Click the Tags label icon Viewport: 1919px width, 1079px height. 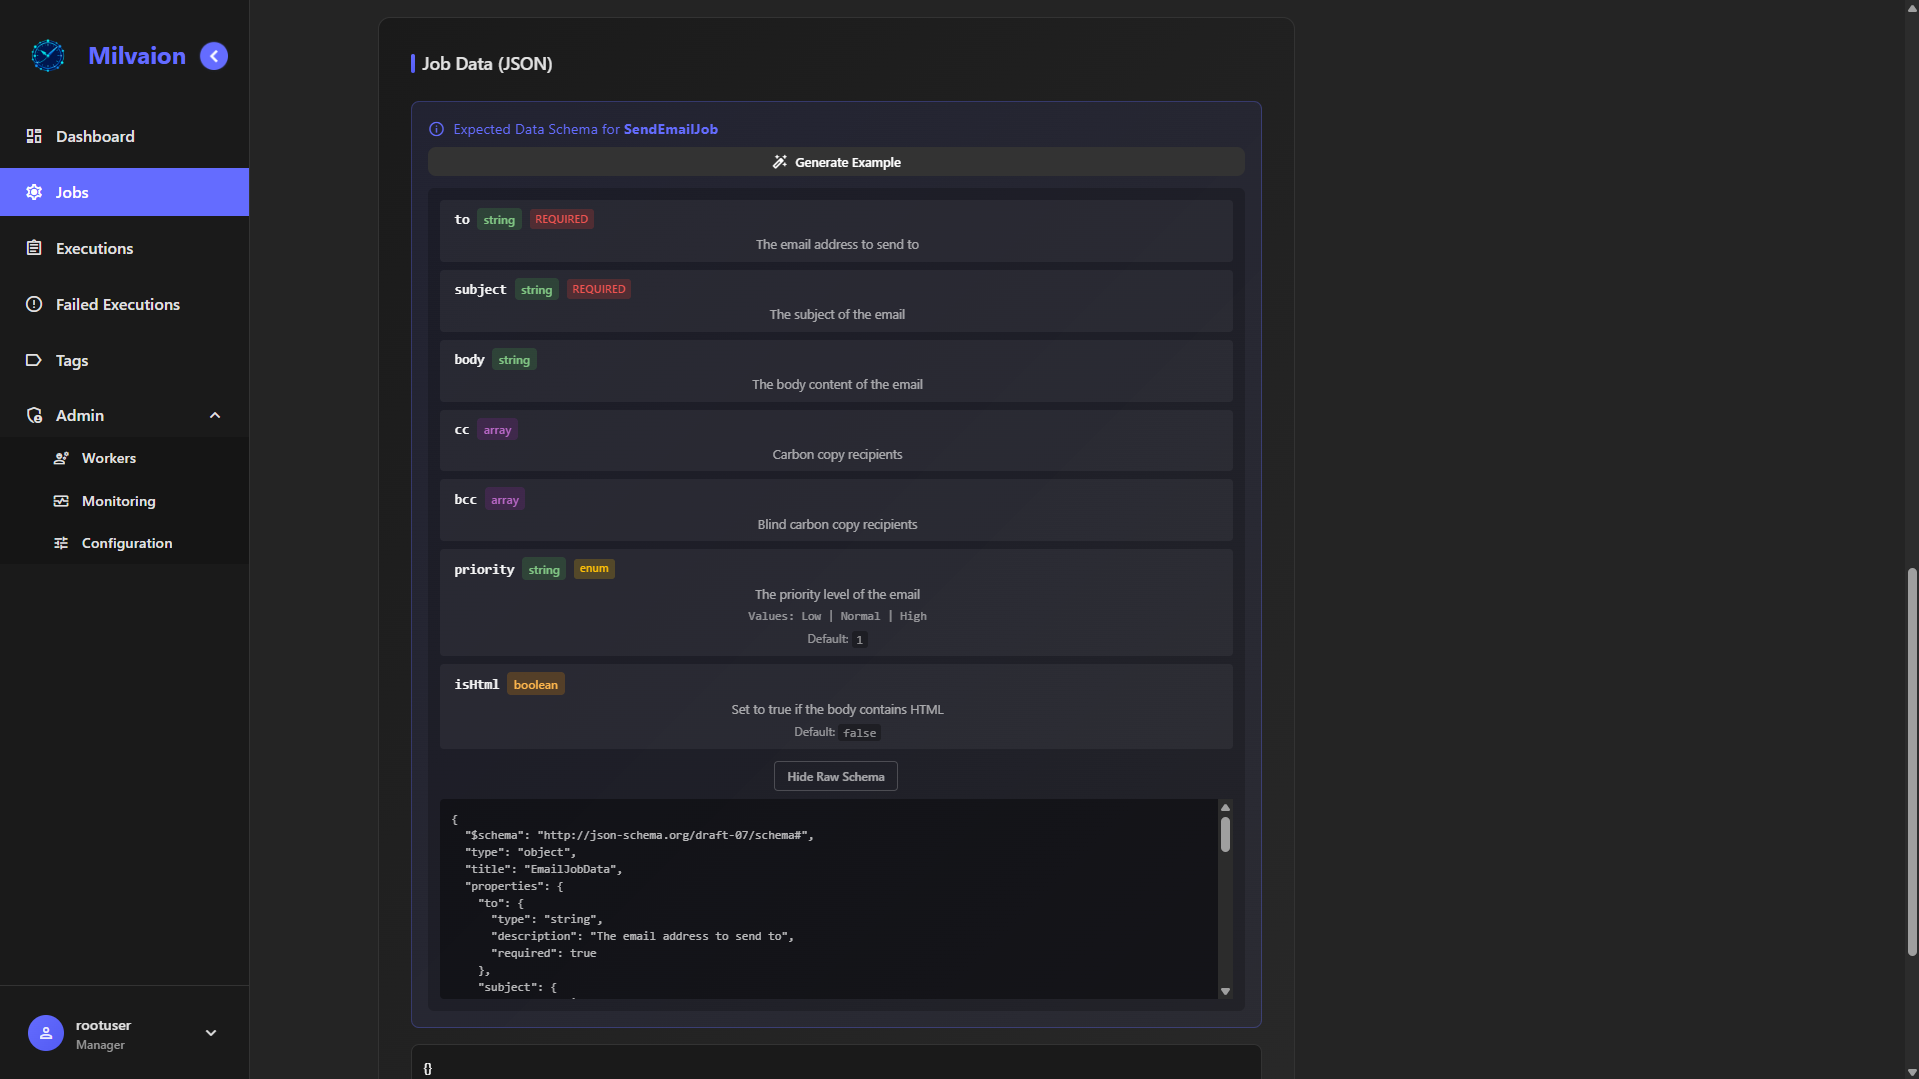click(34, 360)
